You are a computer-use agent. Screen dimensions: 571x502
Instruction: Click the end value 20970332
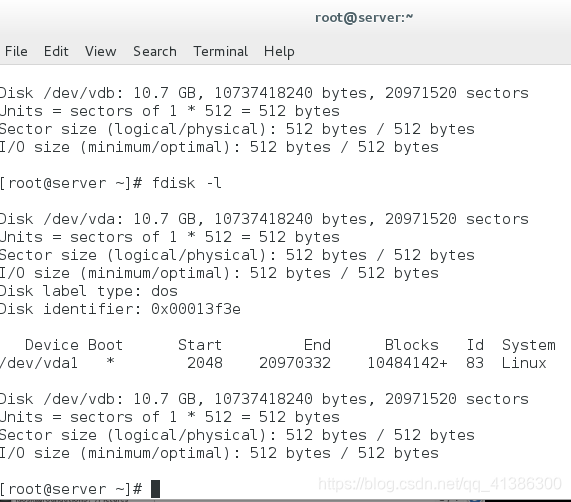(295, 363)
